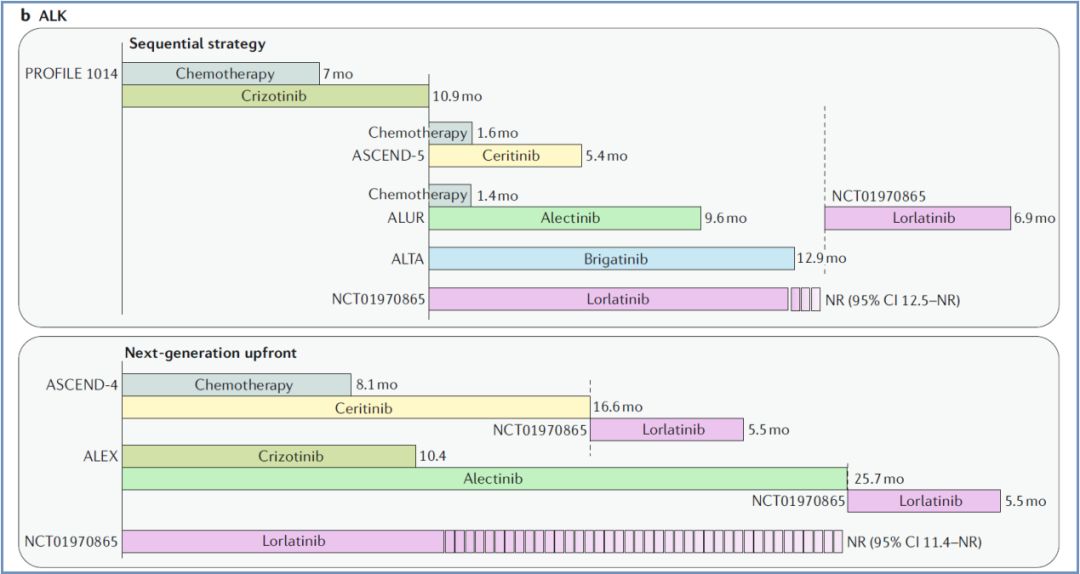This screenshot has height=574, width=1080.
Task: Click the ASCEND-4 Ceritinib bar
Action: pos(356,407)
